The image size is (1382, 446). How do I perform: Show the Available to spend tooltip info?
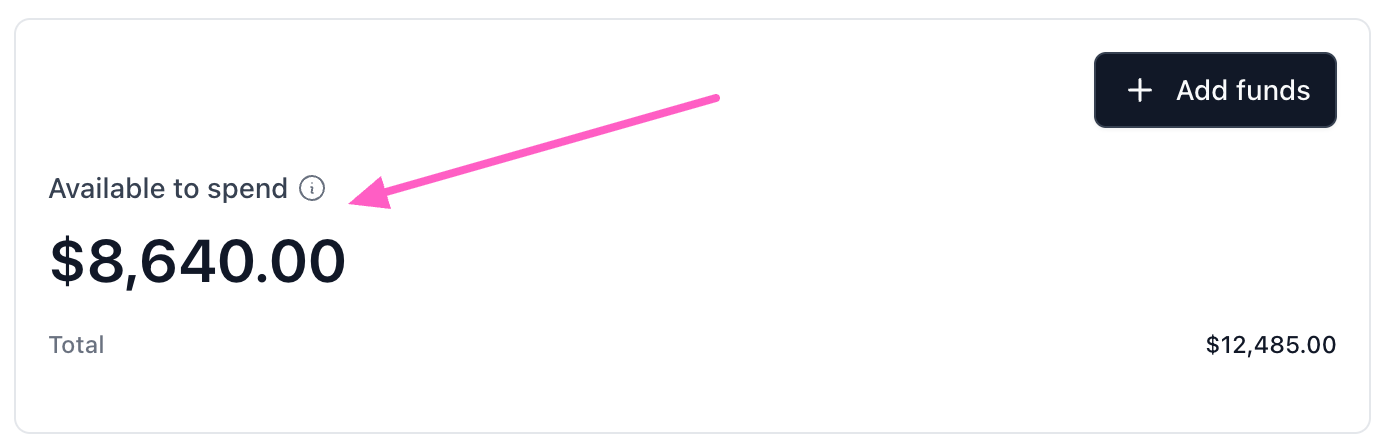tap(313, 188)
